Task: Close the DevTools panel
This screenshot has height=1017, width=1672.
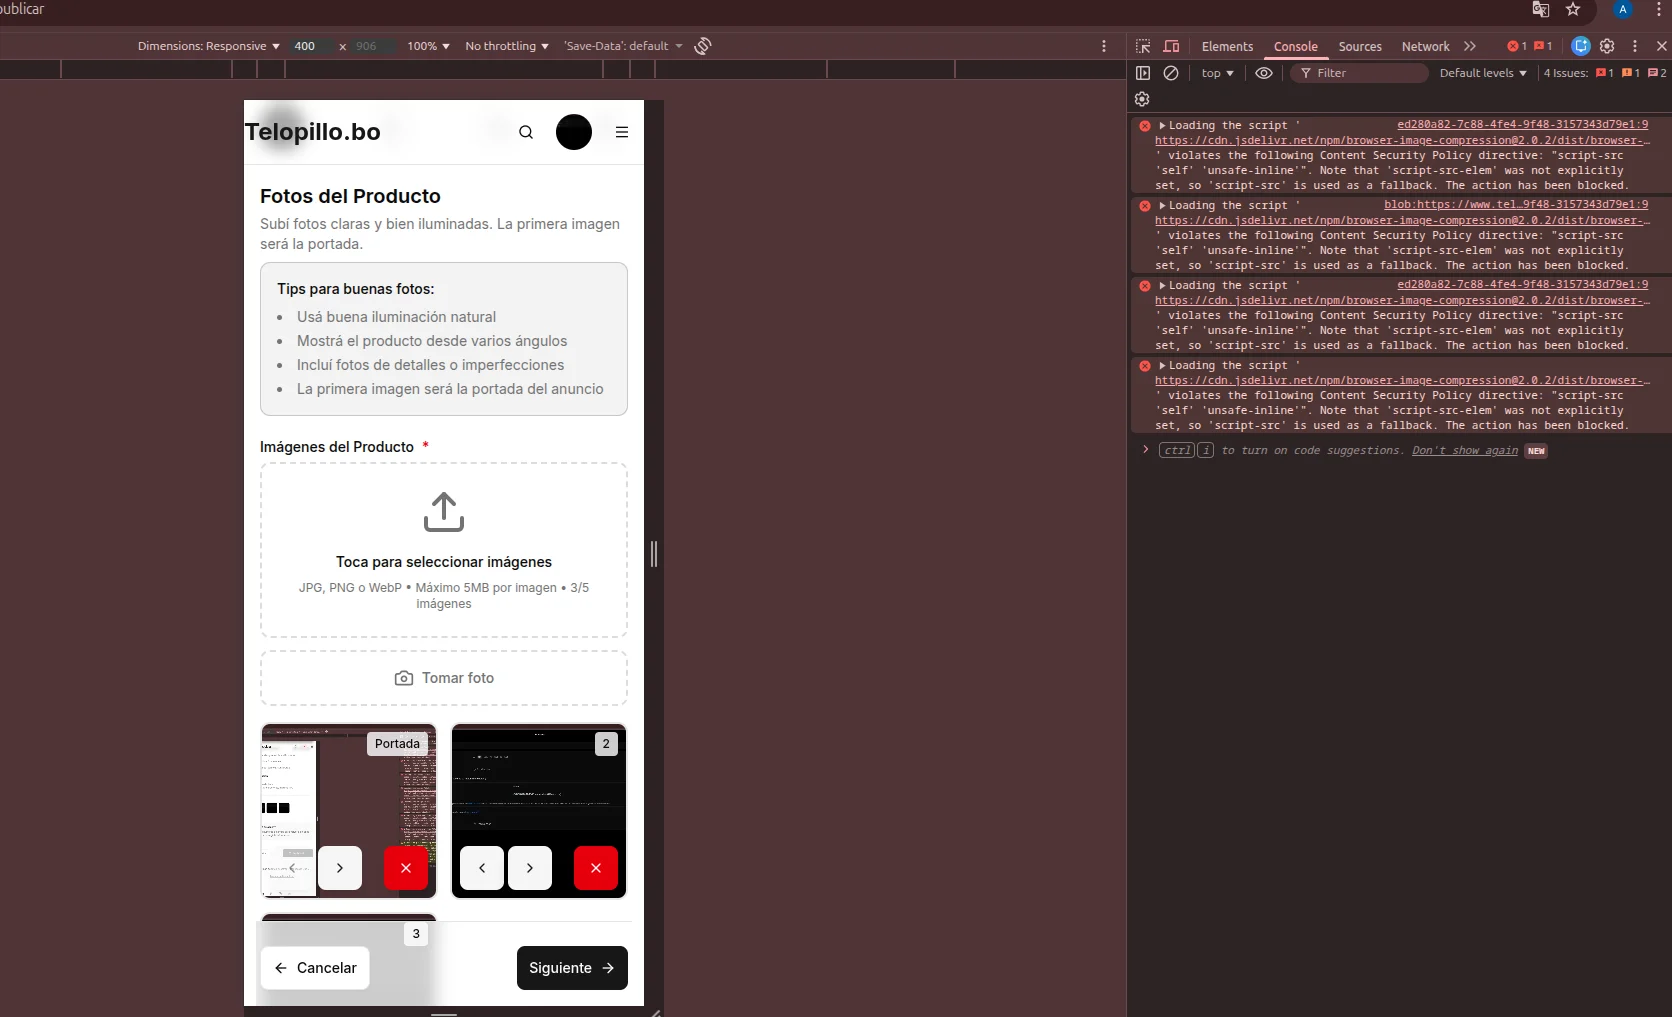Action: point(1662,46)
